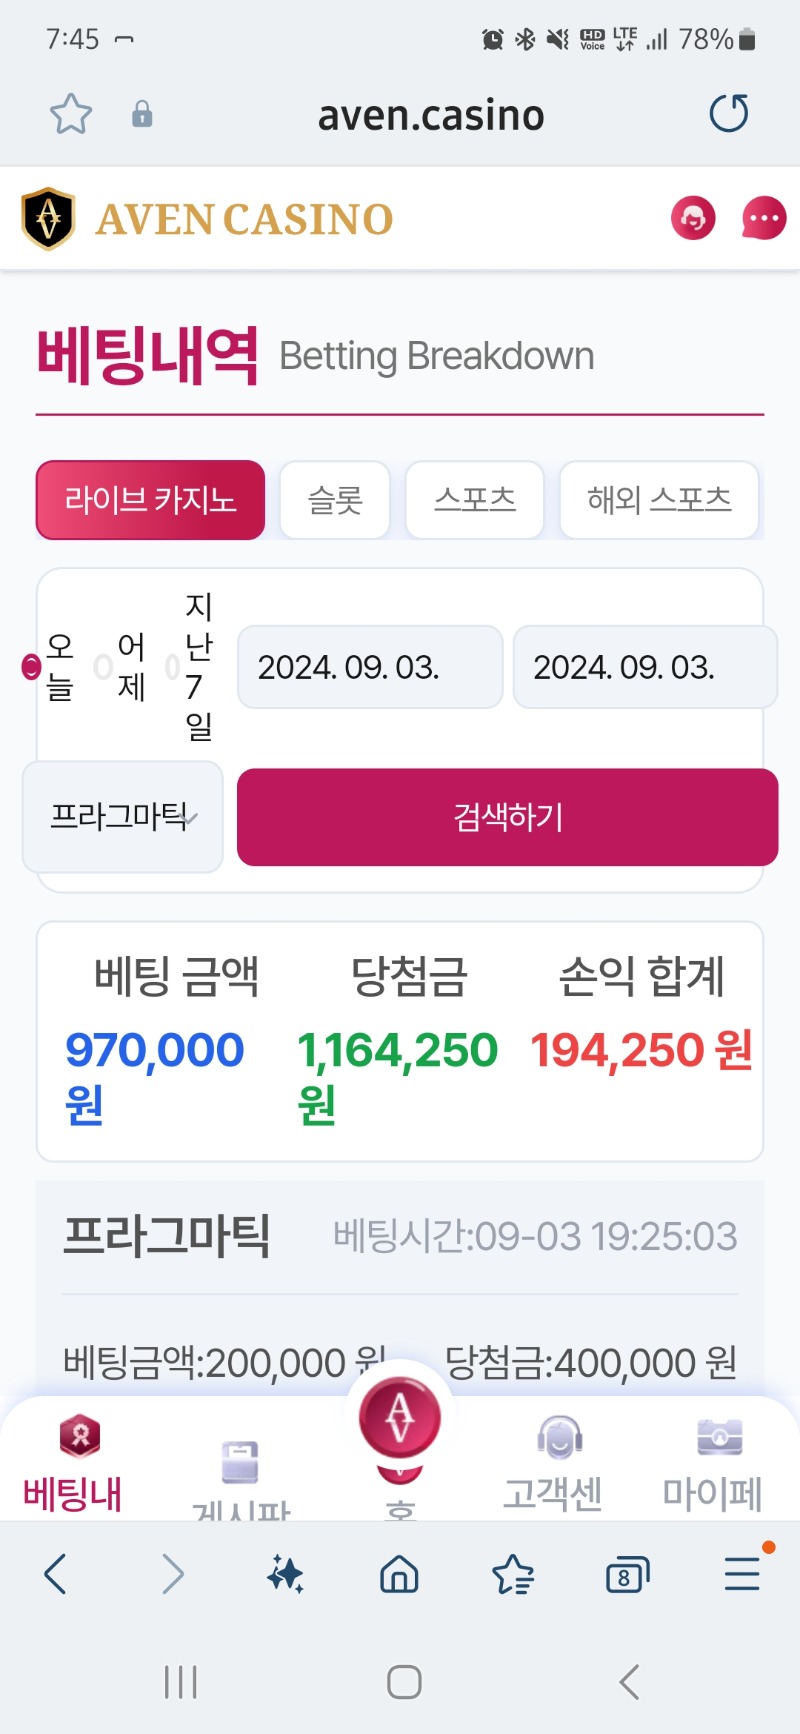Select the 지난 7일 radio button
This screenshot has width=800, height=1734.
172,666
